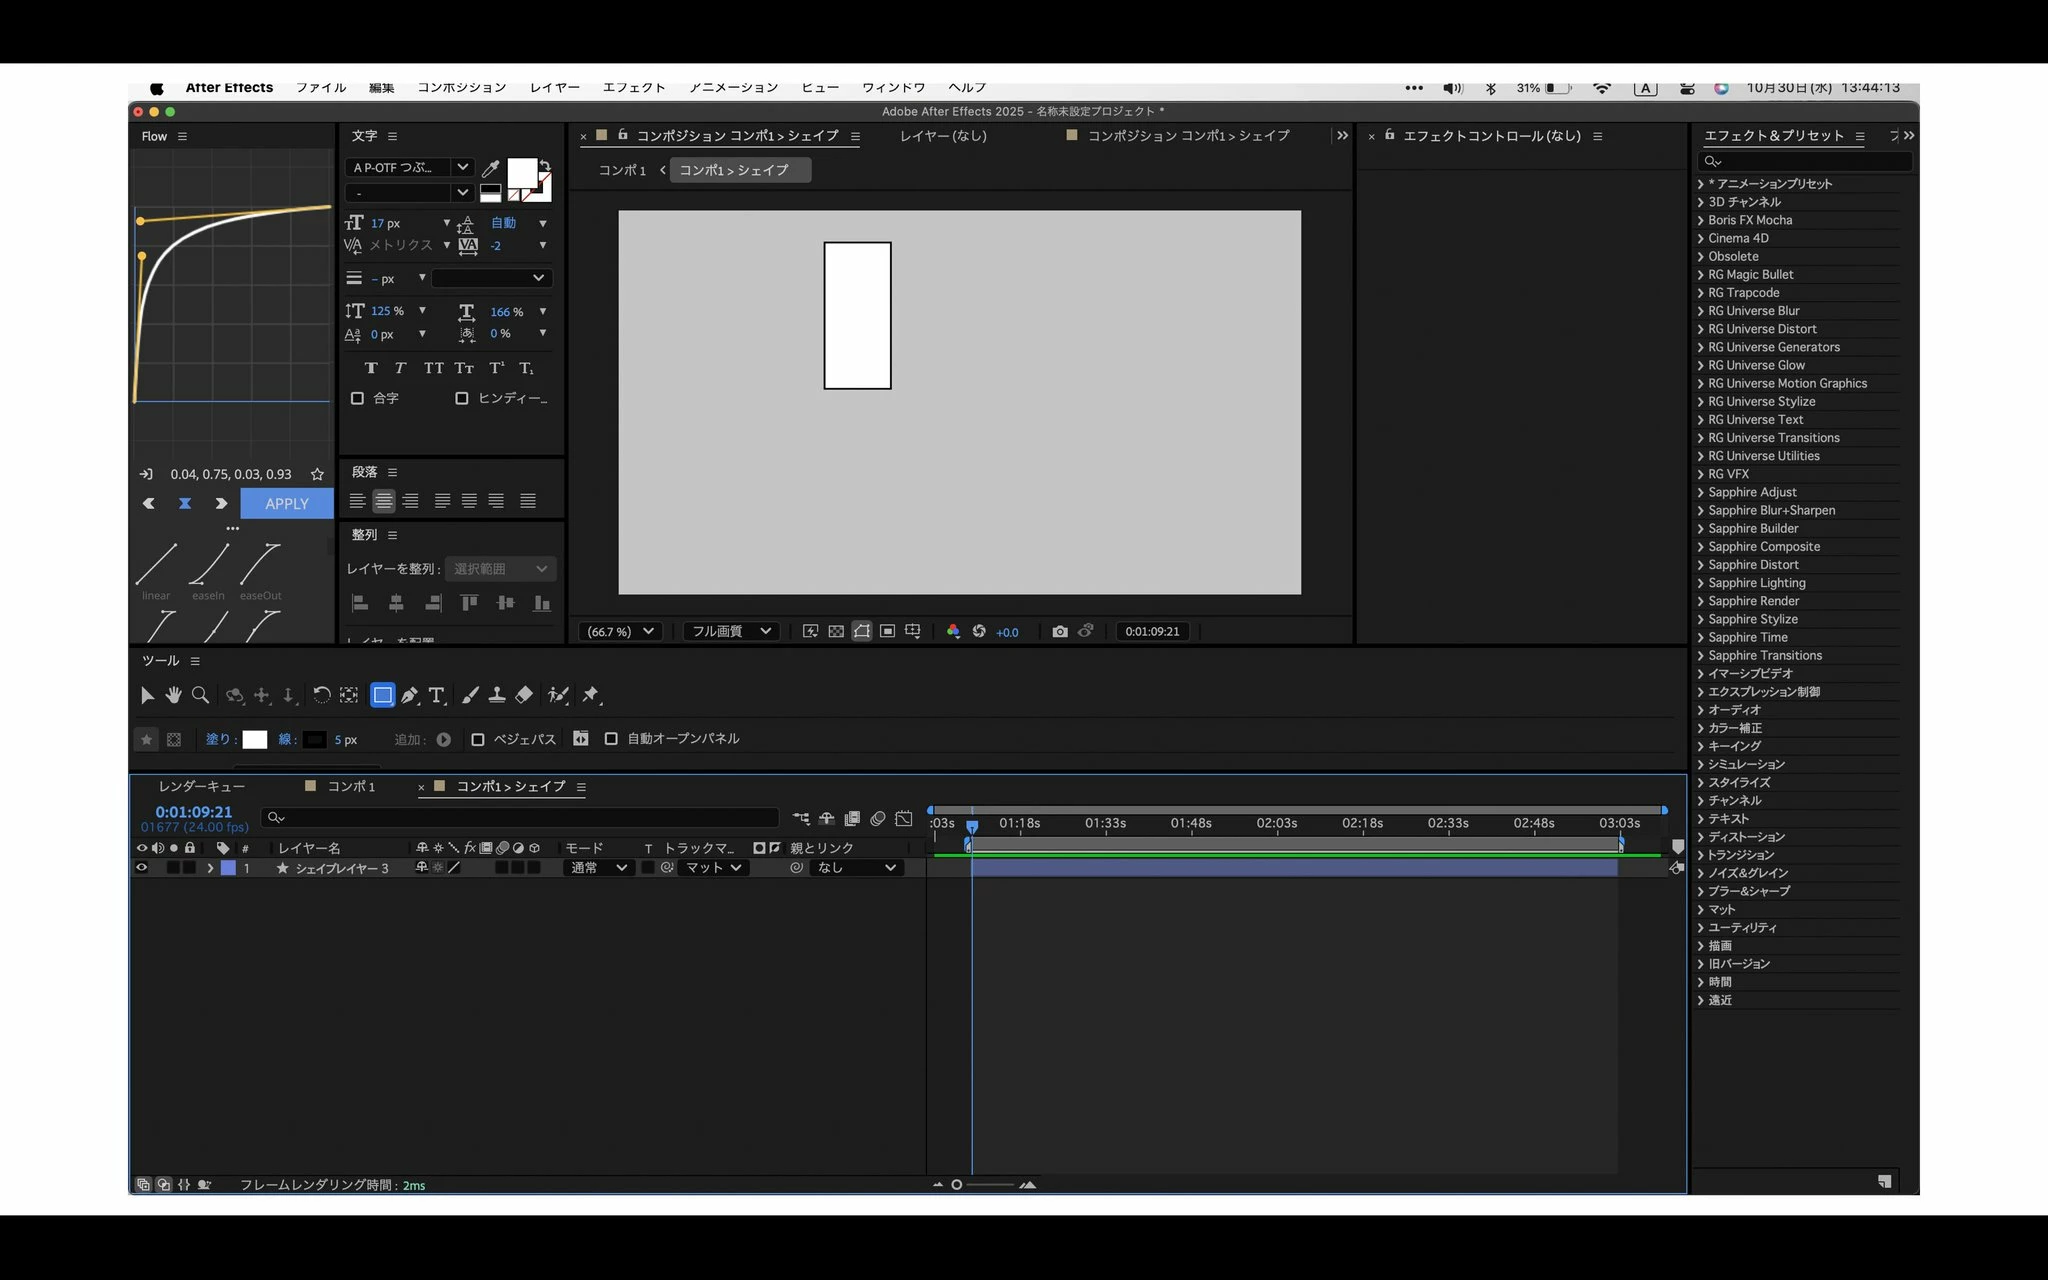Hide シェイプレイヤー 3 with eye toggle
The height and width of the screenshot is (1280, 2048).
(x=141, y=868)
